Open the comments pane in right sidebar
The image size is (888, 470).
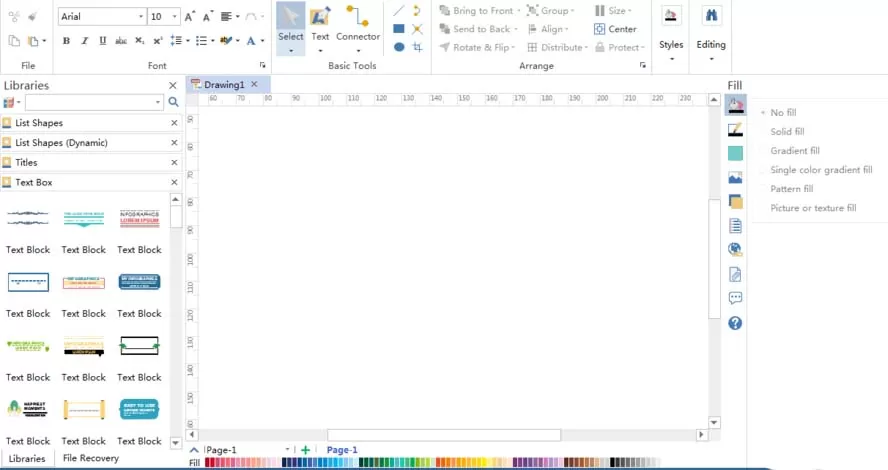tap(735, 298)
